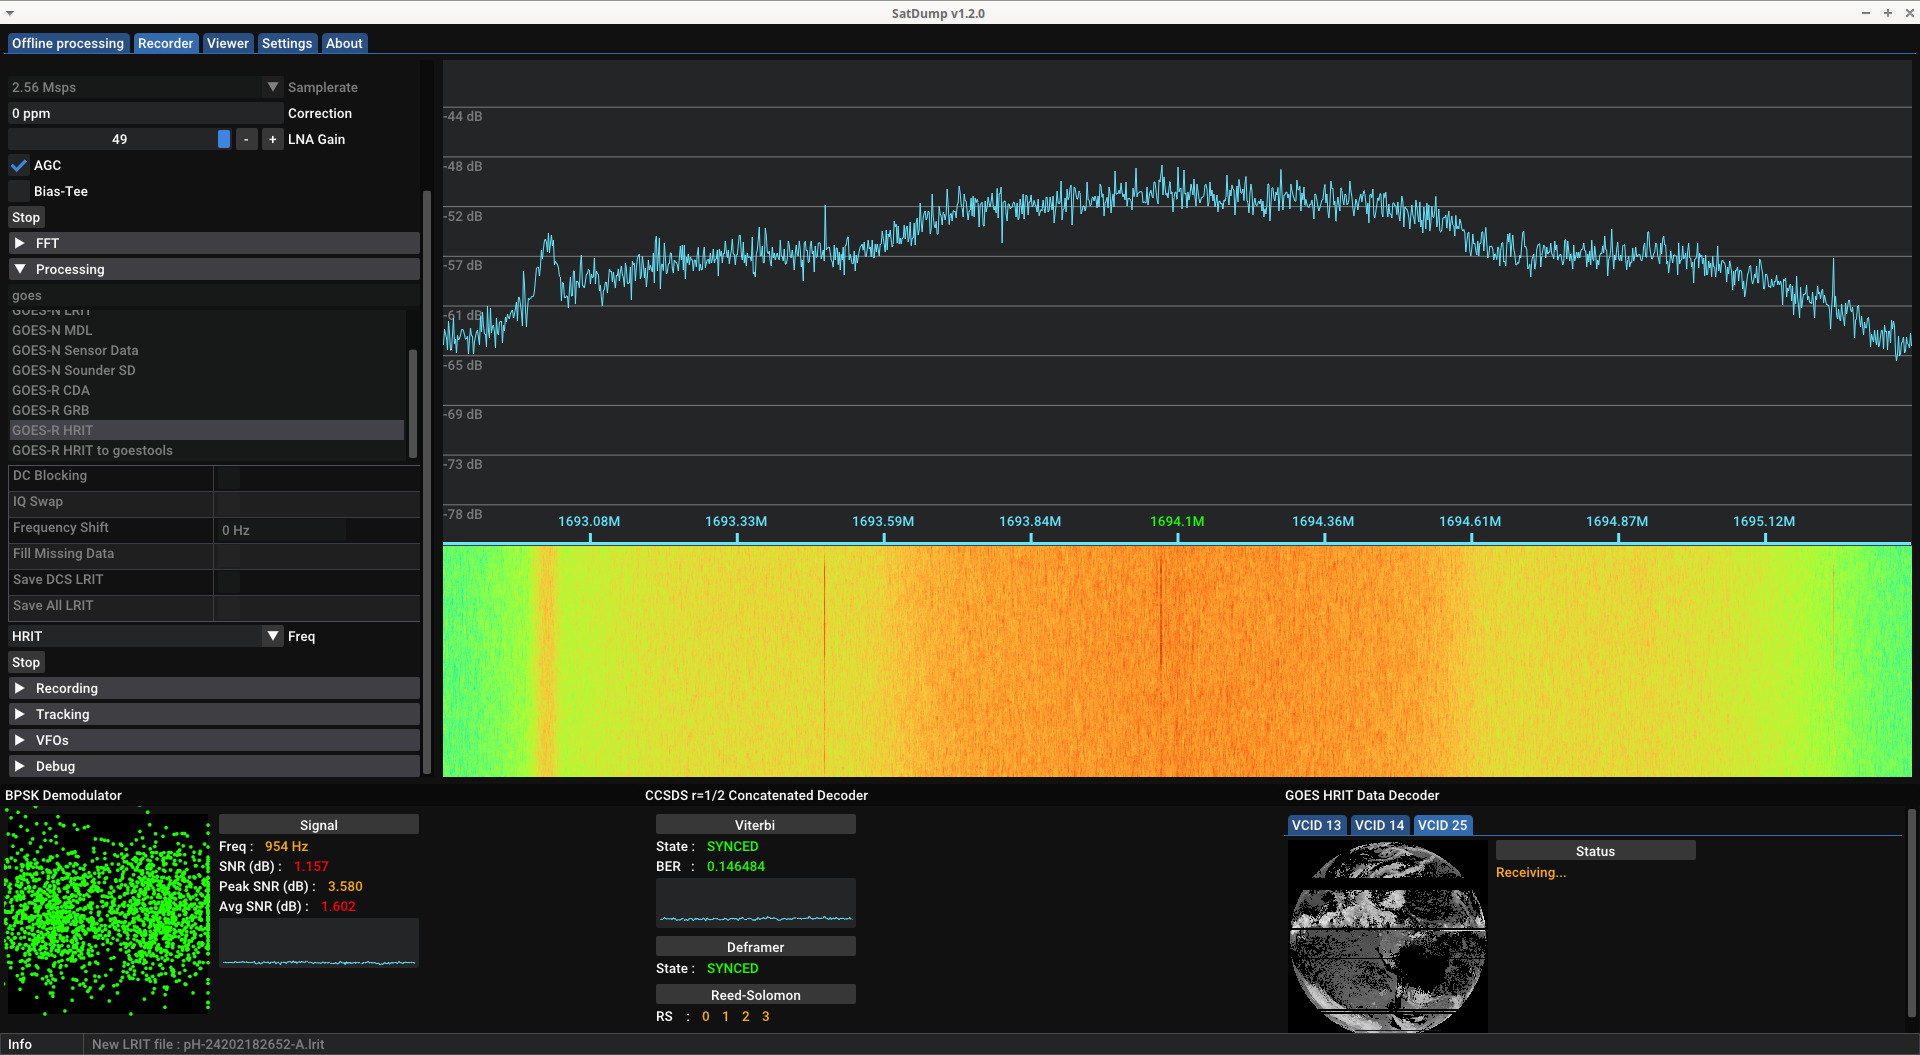Image resolution: width=1920 pixels, height=1055 pixels.
Task: Click the Earth full-disk image preview
Action: pyautogui.click(x=1388, y=936)
